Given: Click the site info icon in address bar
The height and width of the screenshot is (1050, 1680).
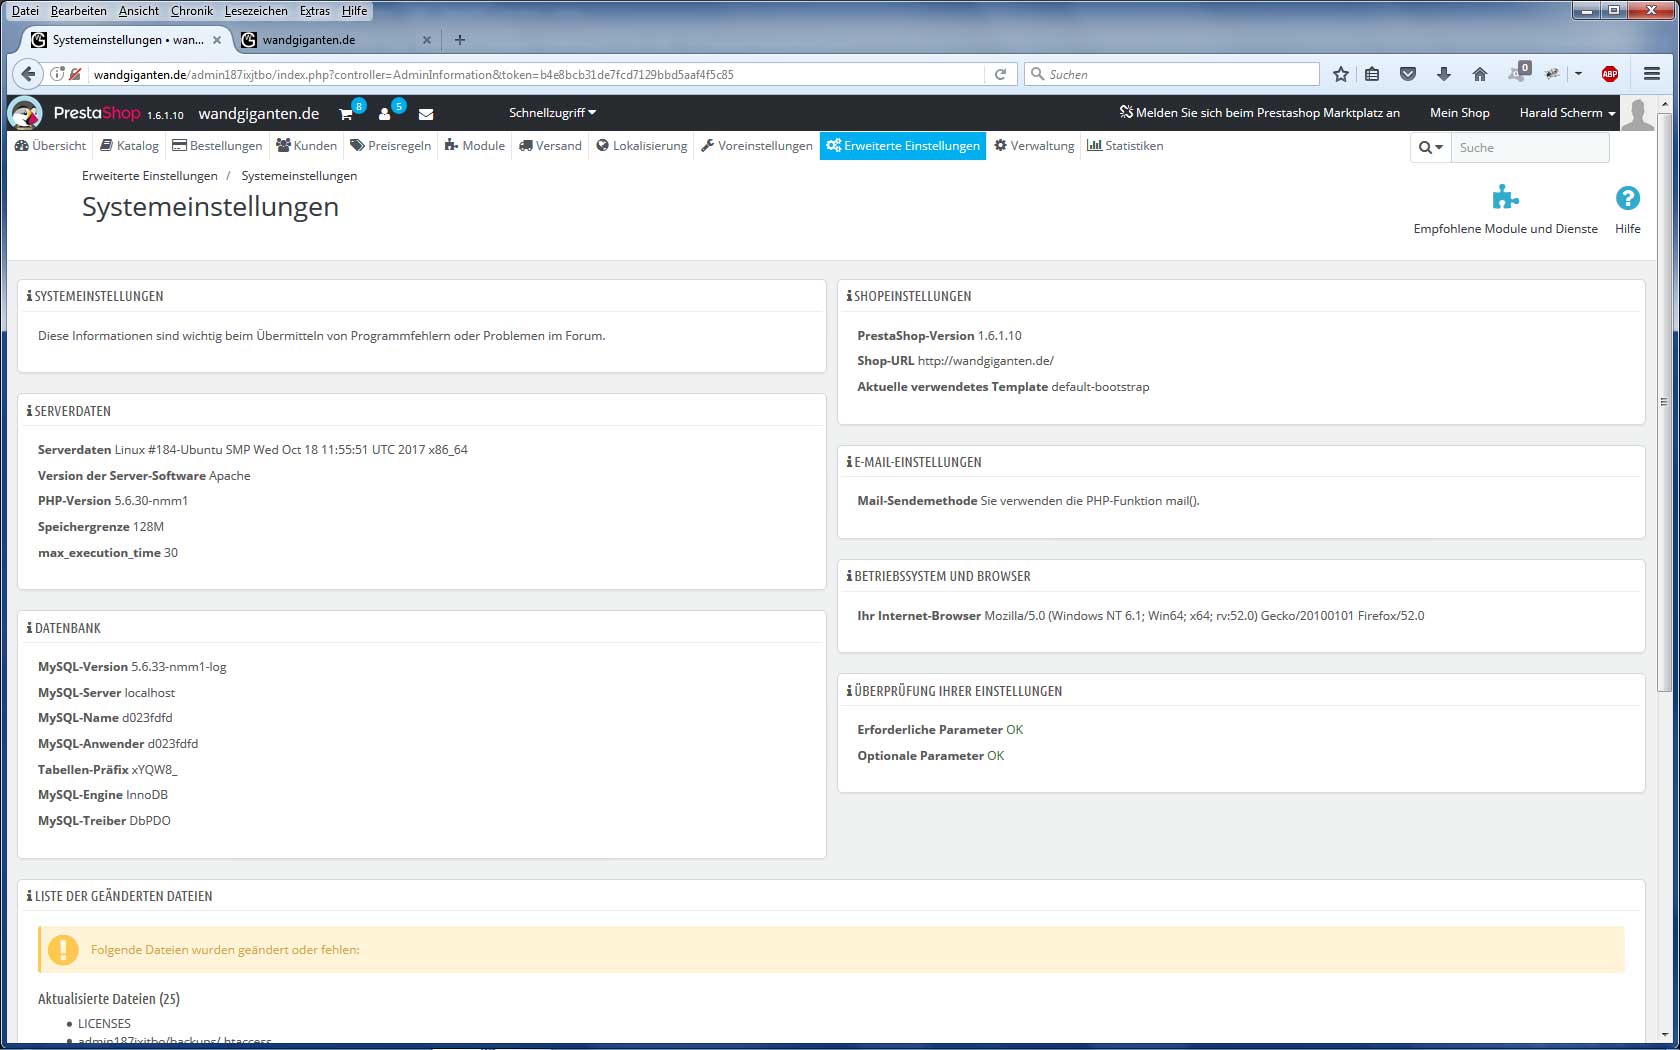Looking at the screenshot, I should tap(57, 74).
